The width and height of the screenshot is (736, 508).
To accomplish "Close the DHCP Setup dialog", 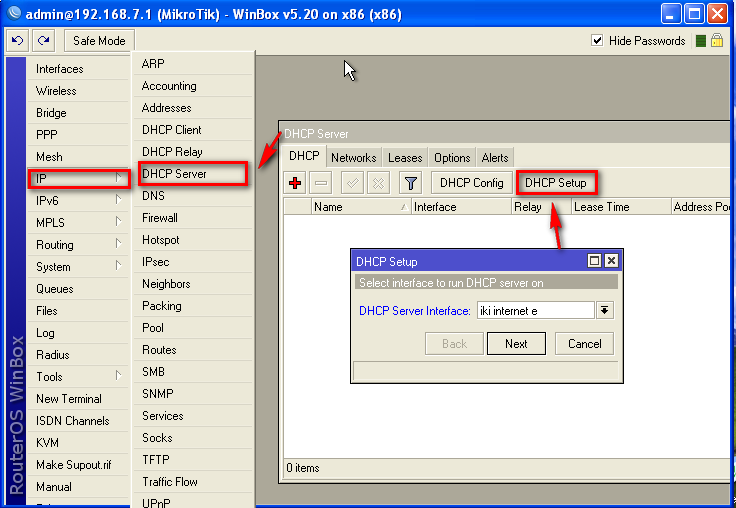I will tap(611, 261).
